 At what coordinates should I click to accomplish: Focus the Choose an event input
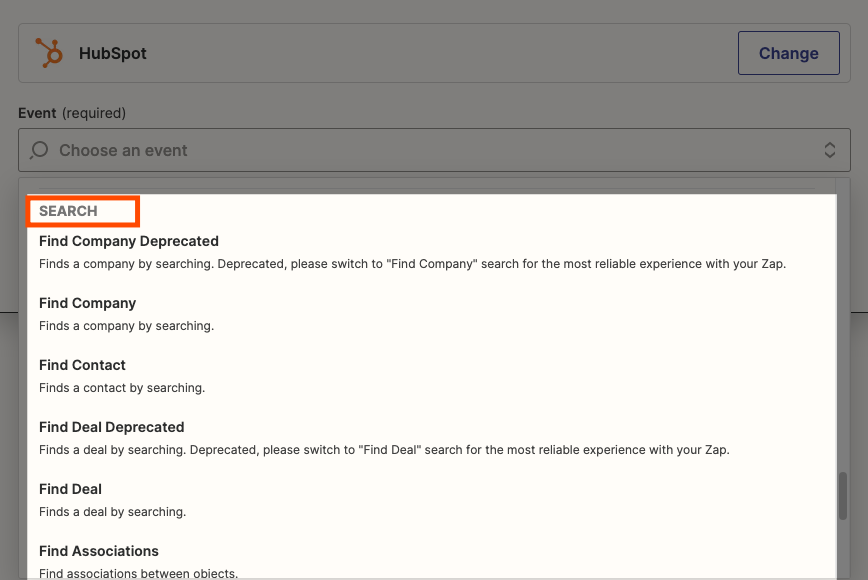click(434, 150)
